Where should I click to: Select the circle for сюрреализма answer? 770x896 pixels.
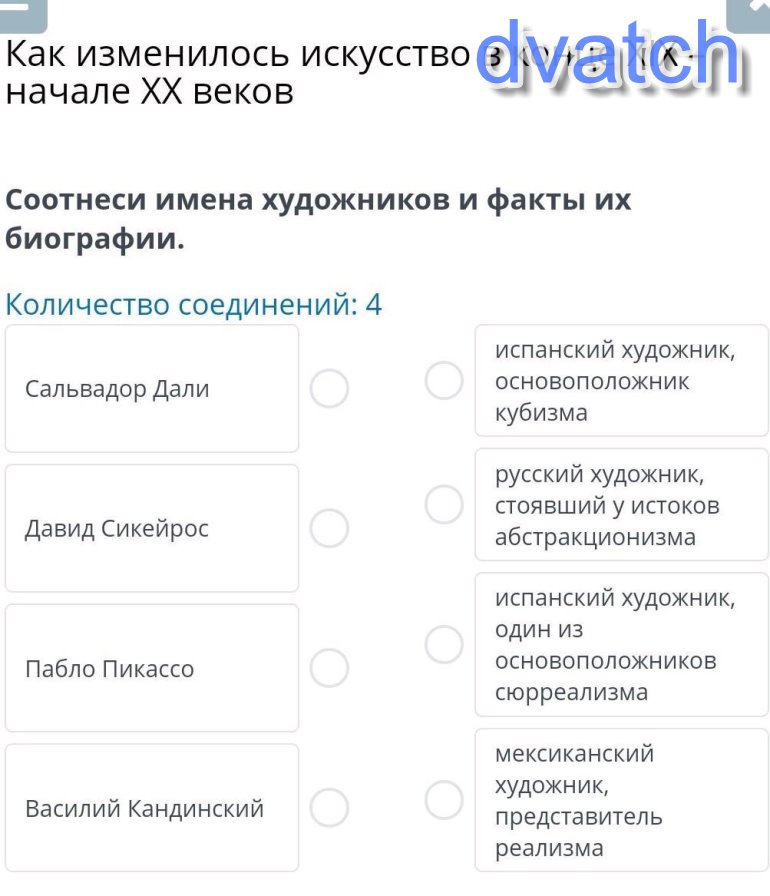pos(444,644)
